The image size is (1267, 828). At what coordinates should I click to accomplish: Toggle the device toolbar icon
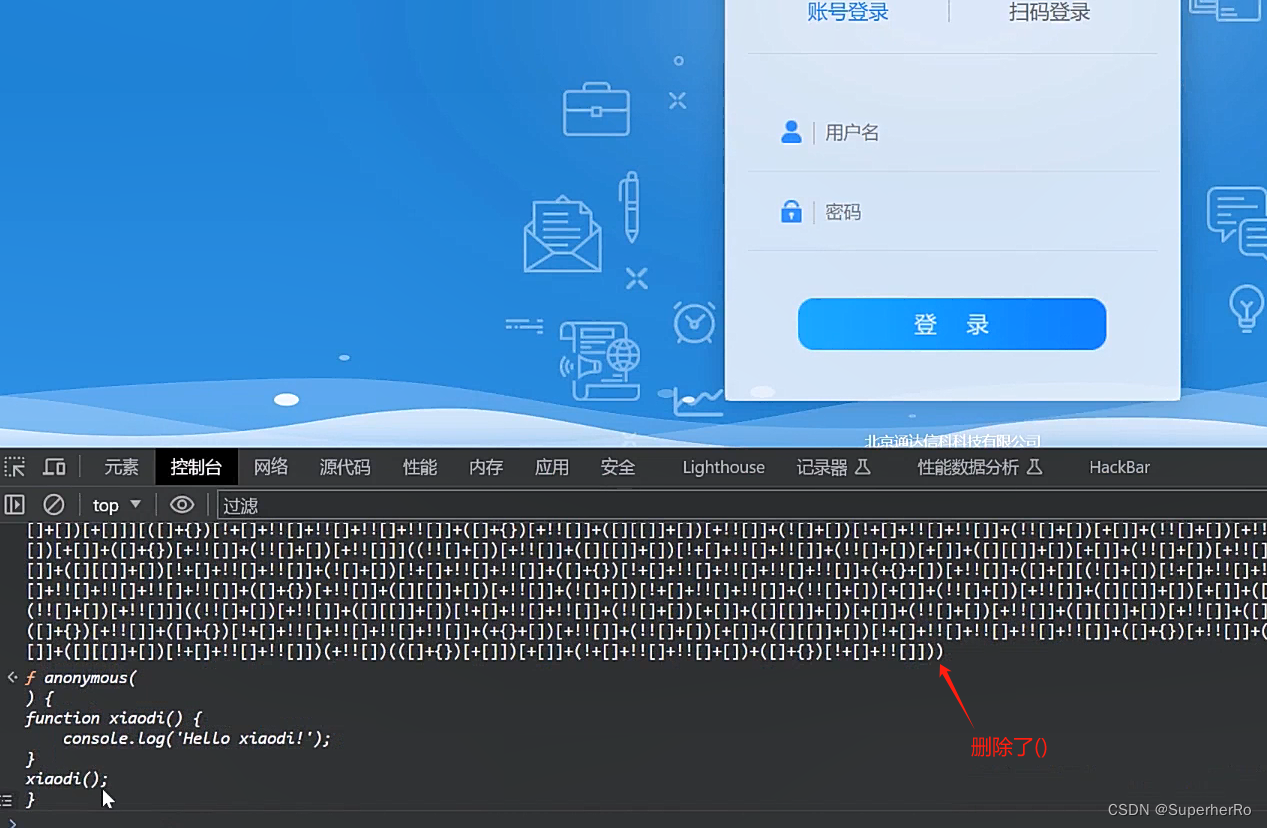click(54, 467)
